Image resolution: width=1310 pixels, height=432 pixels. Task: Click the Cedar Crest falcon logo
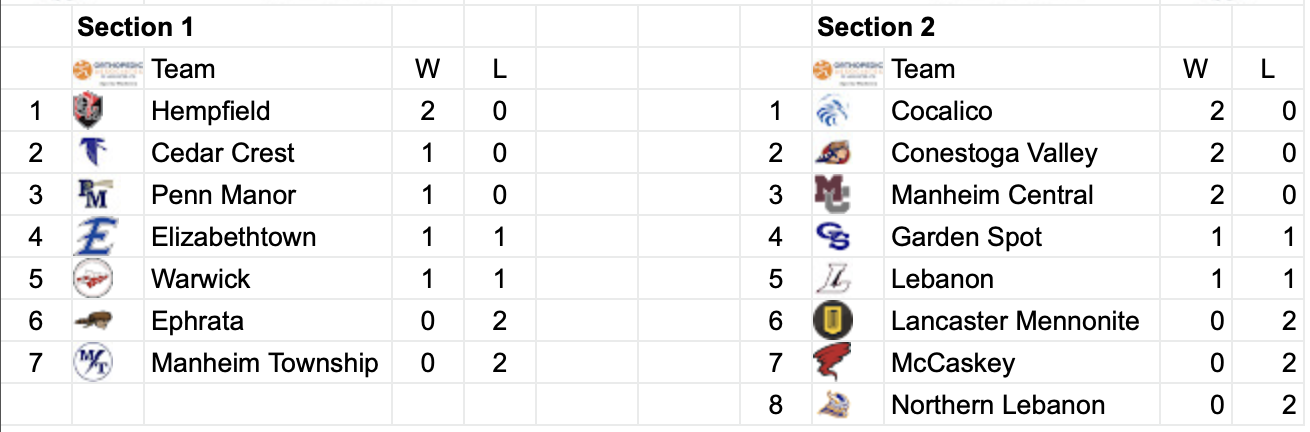tap(90, 153)
